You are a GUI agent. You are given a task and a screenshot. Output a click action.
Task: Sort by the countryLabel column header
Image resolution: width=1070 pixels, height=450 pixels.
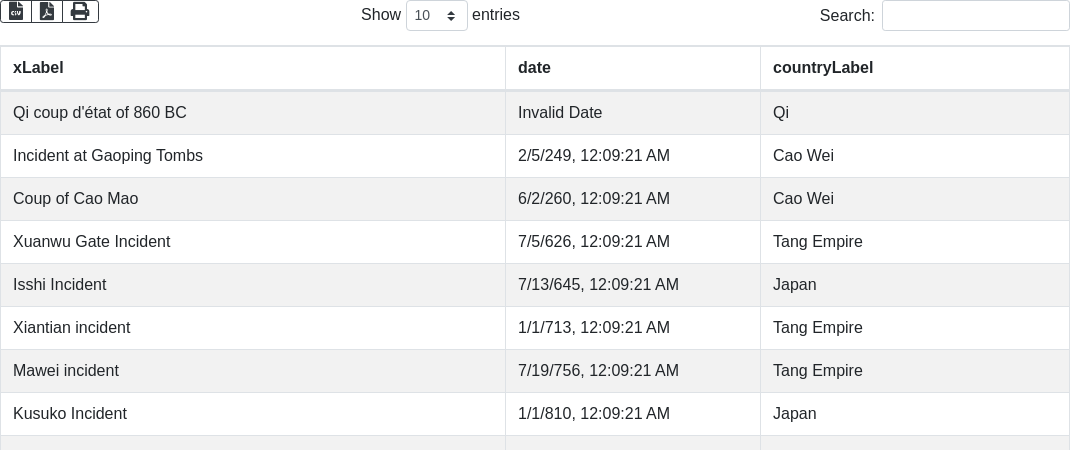click(x=822, y=68)
